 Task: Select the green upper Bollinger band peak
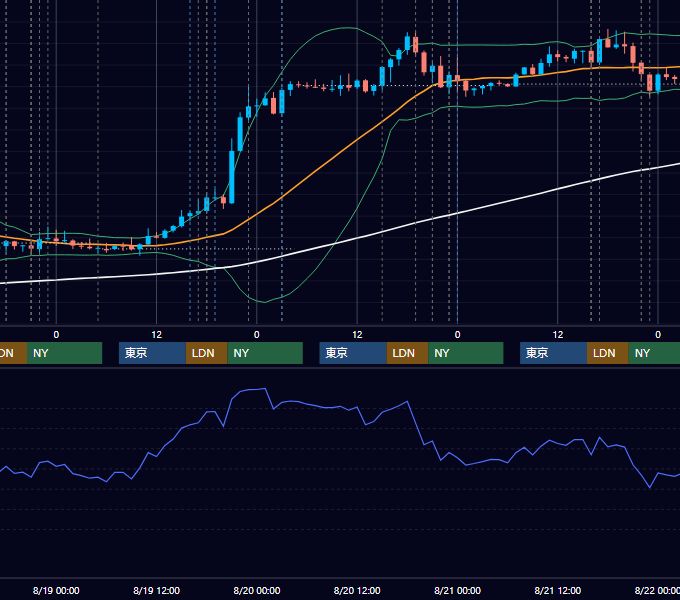(x=347, y=28)
